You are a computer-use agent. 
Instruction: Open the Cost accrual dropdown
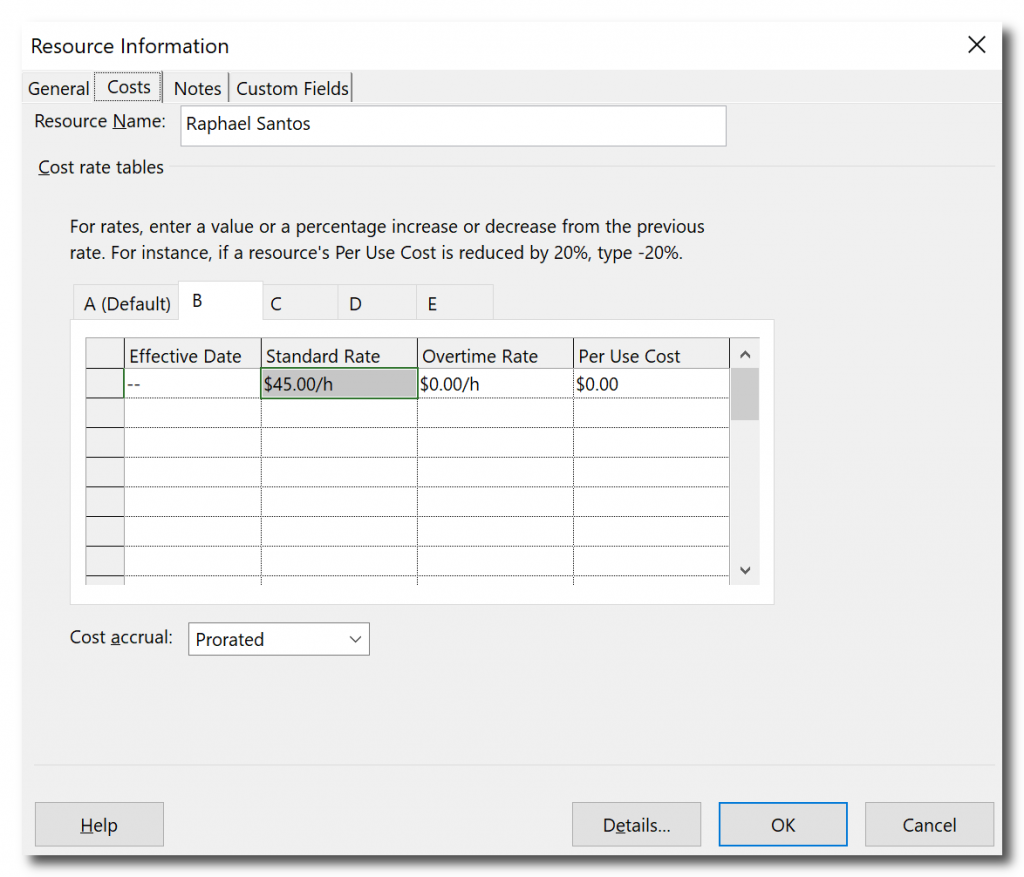tap(279, 639)
